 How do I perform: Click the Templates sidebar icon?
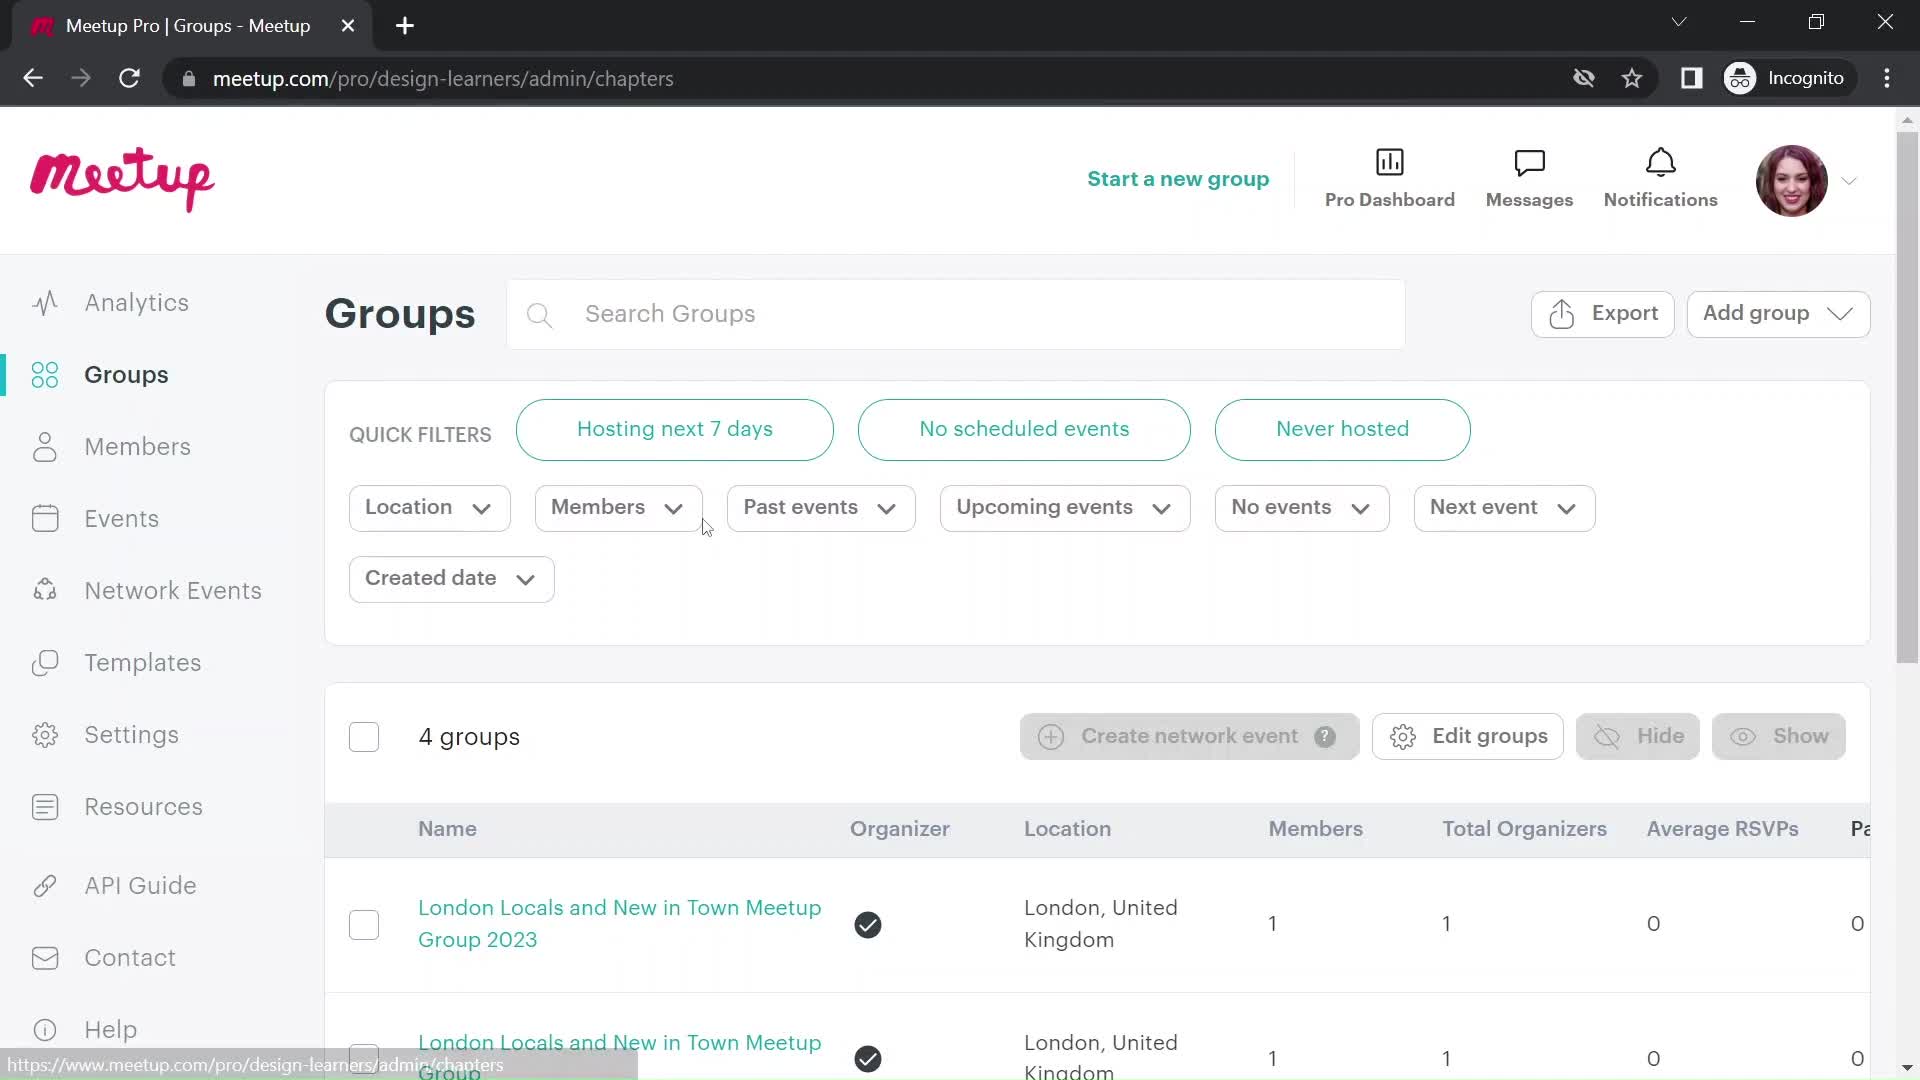[45, 663]
